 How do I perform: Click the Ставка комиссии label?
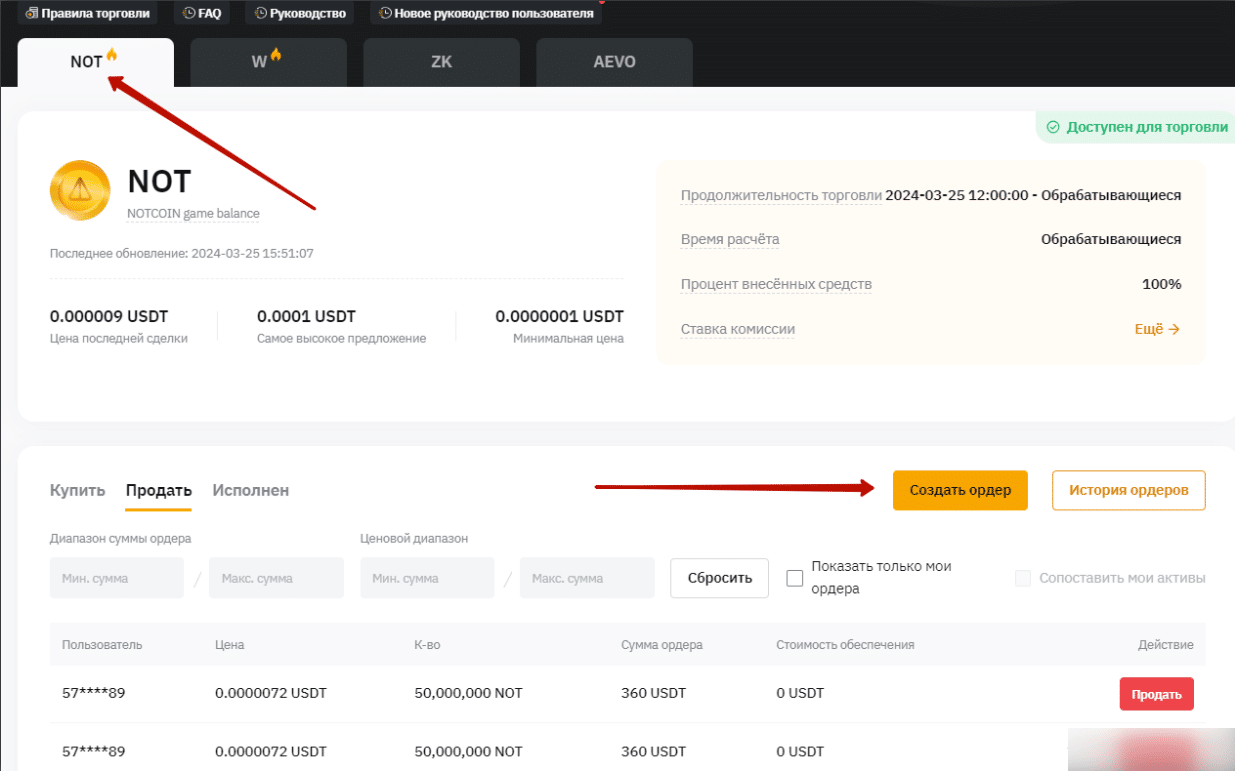tap(738, 329)
